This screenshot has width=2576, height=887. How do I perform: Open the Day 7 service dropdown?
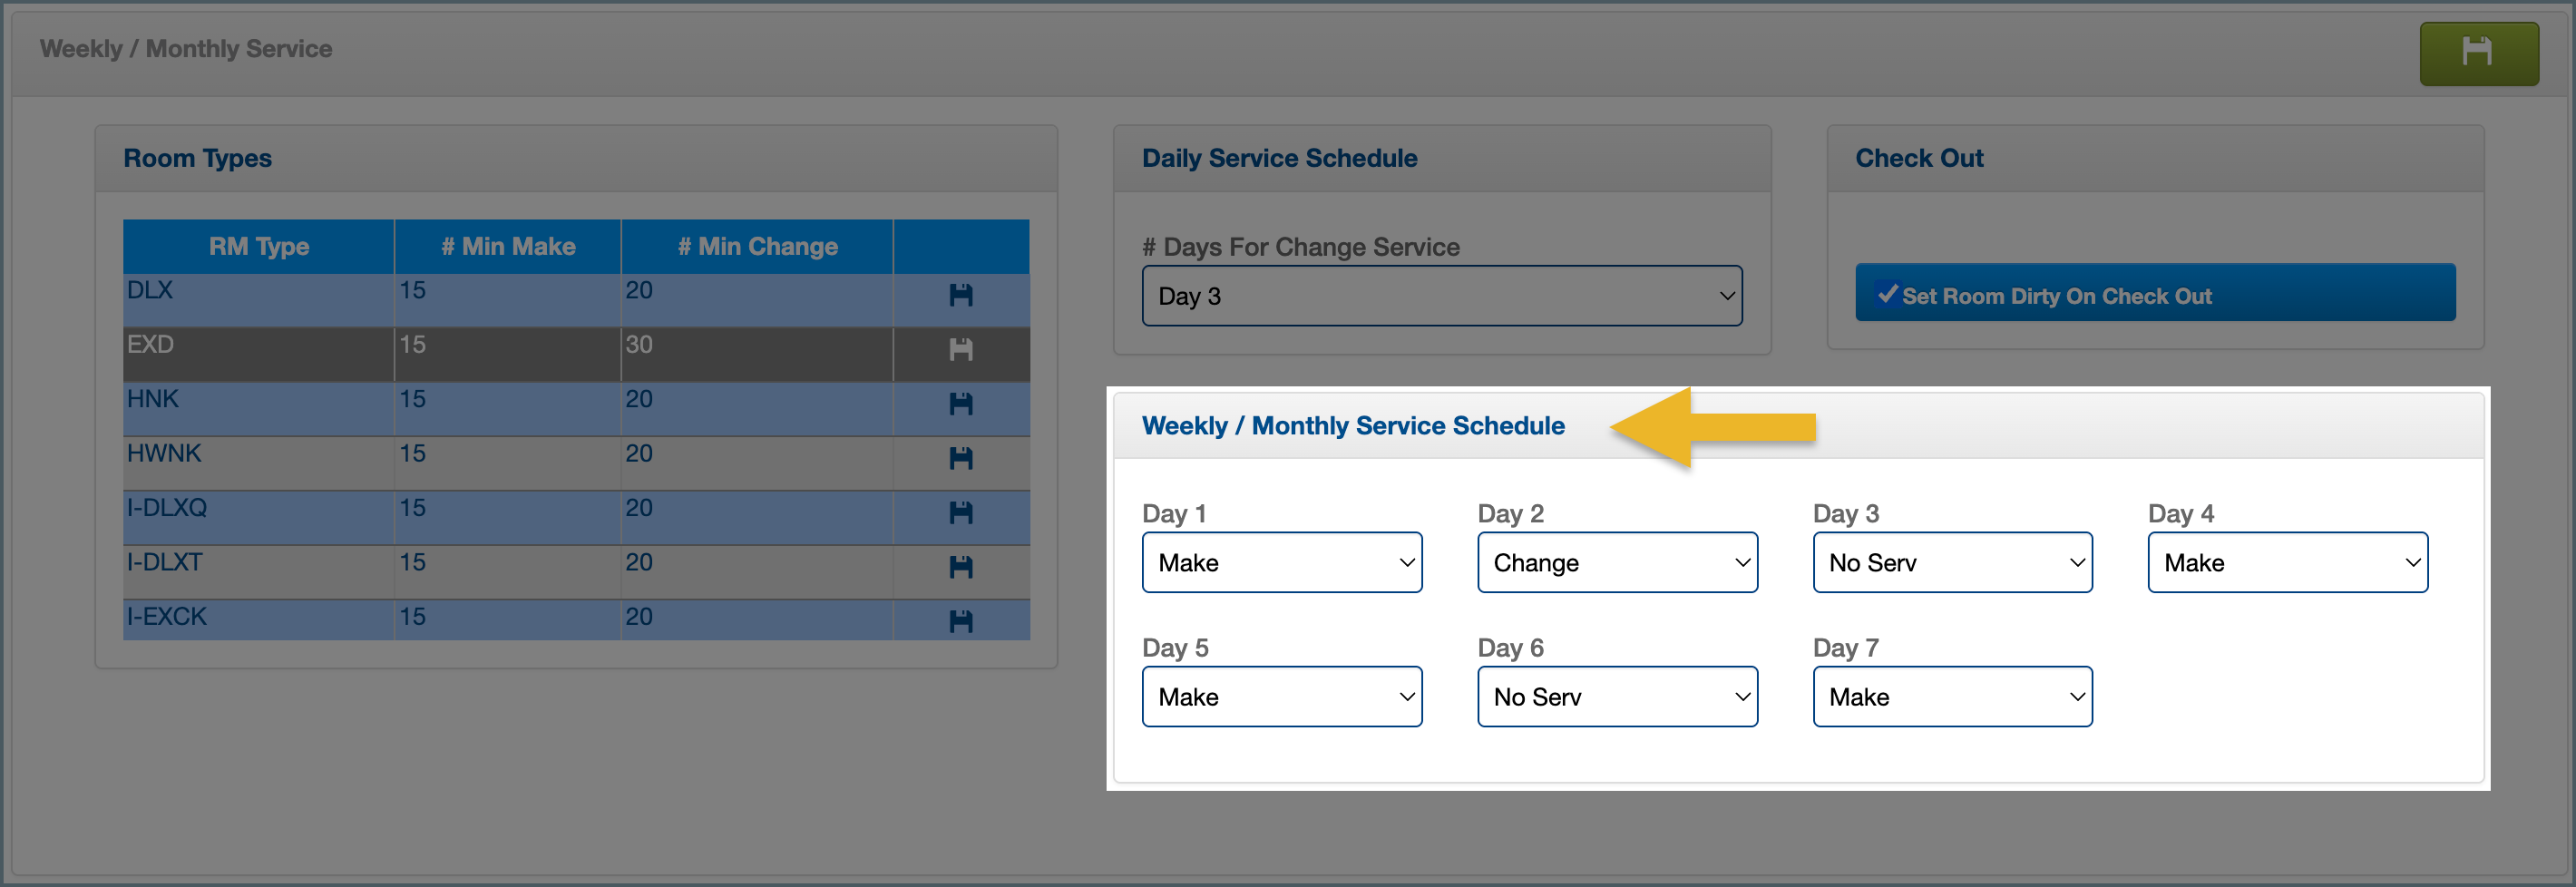[1952, 697]
